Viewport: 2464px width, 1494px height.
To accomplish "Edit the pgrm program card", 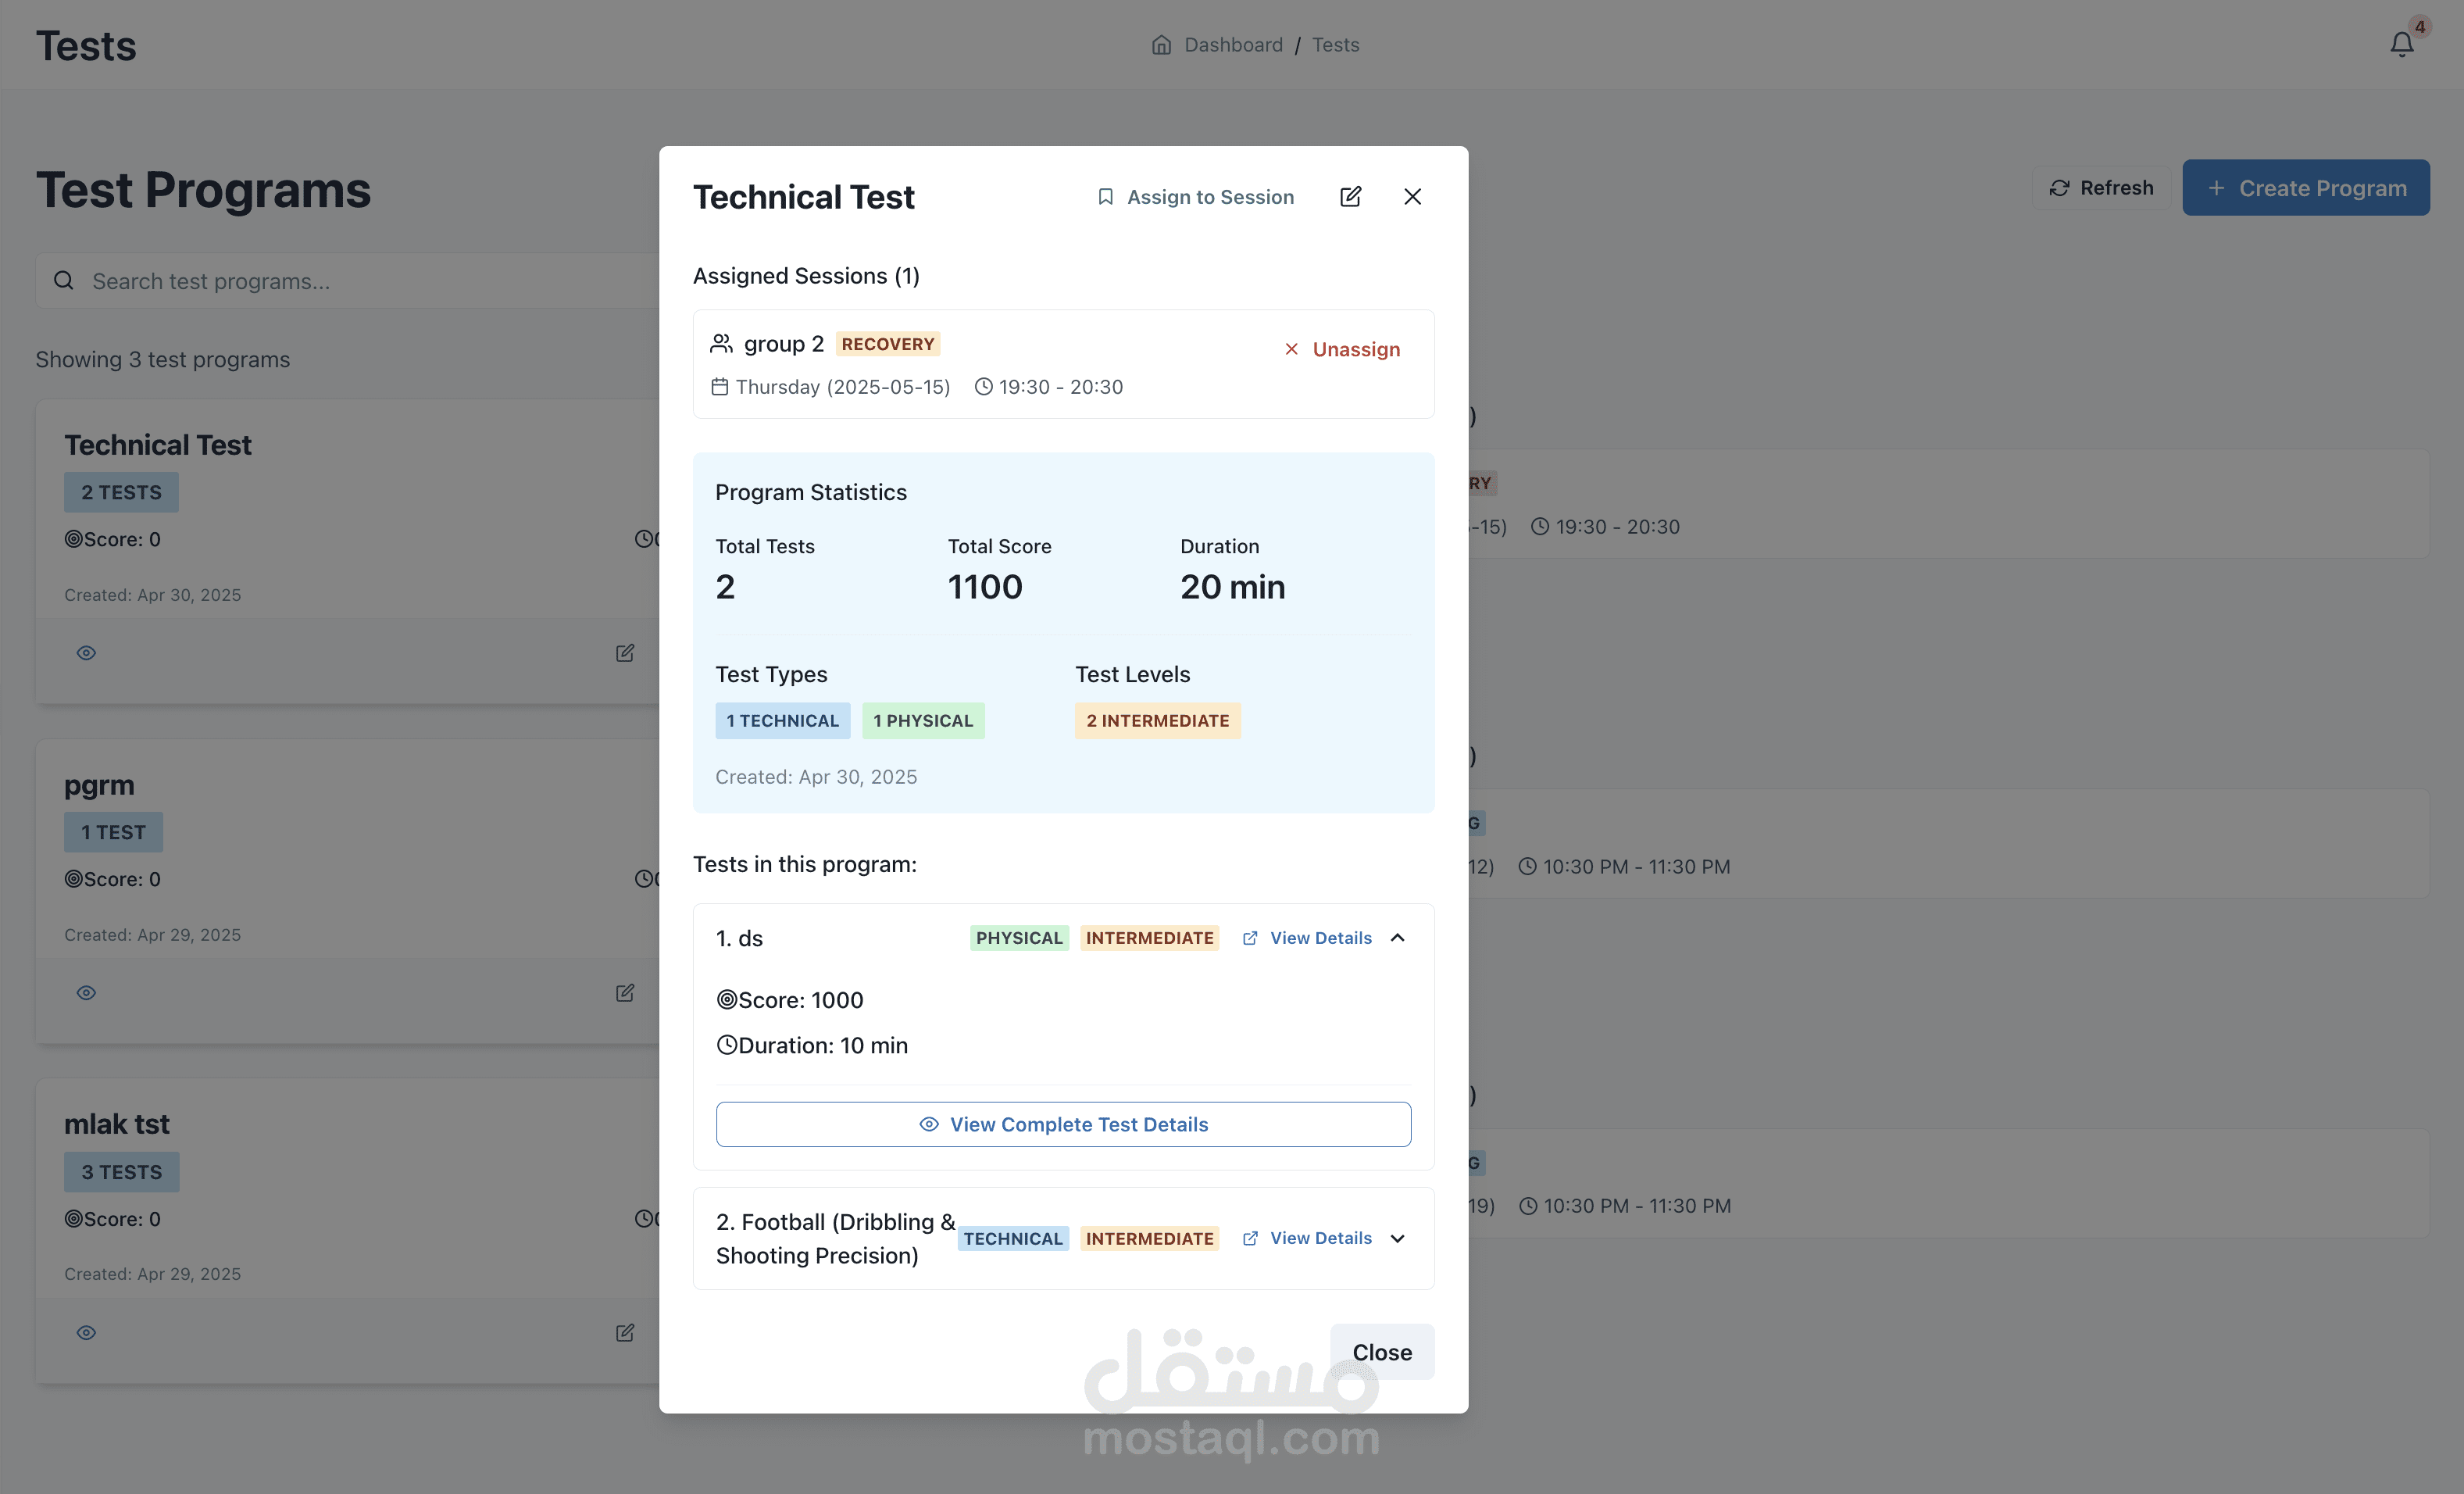I will point(625,993).
